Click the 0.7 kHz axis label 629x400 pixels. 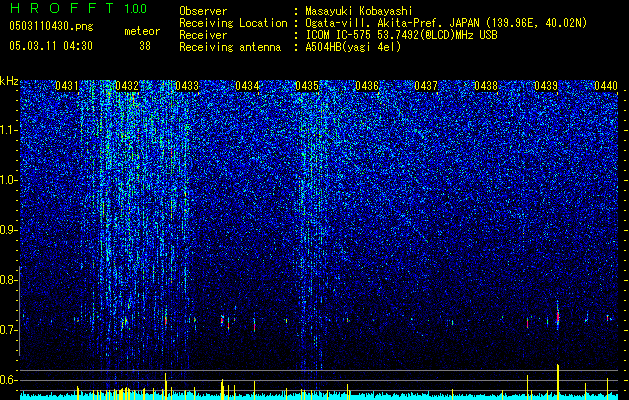click(x=9, y=330)
